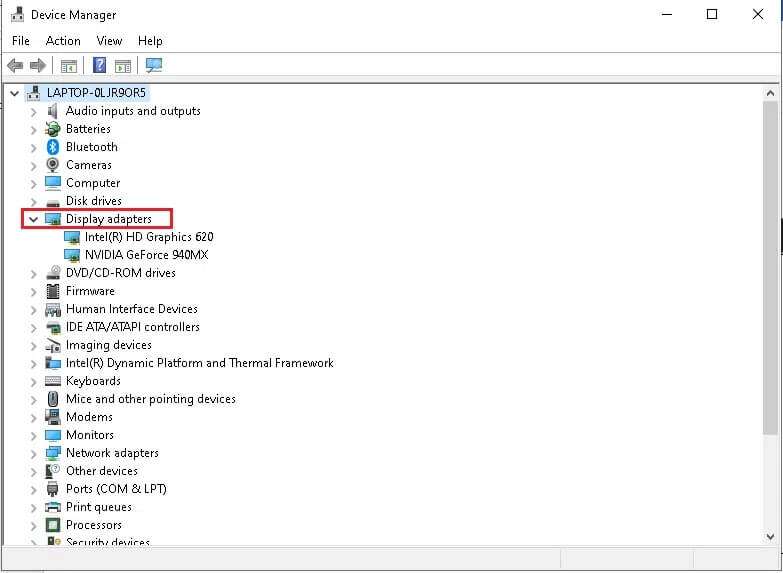Open the File menu
The height and width of the screenshot is (573, 783).
[x=21, y=41]
